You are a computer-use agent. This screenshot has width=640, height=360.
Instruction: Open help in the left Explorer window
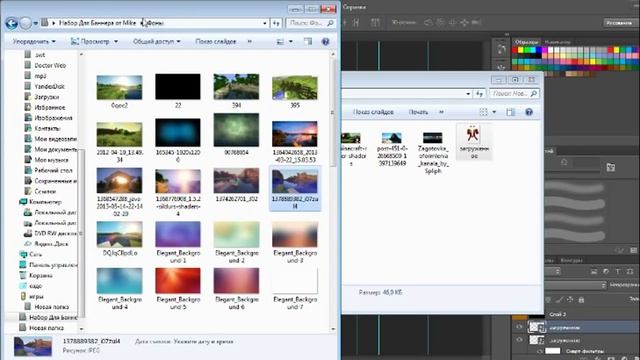point(325,42)
